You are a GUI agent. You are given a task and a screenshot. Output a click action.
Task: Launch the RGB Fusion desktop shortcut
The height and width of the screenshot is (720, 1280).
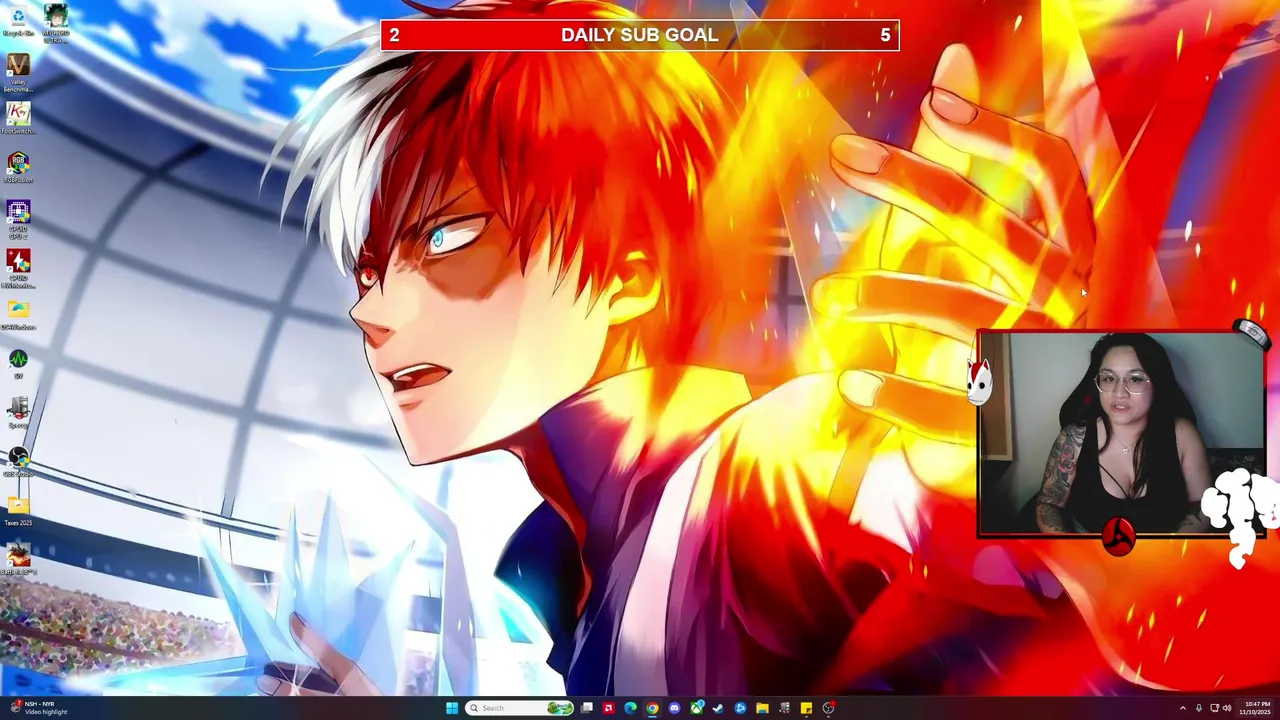(18, 167)
